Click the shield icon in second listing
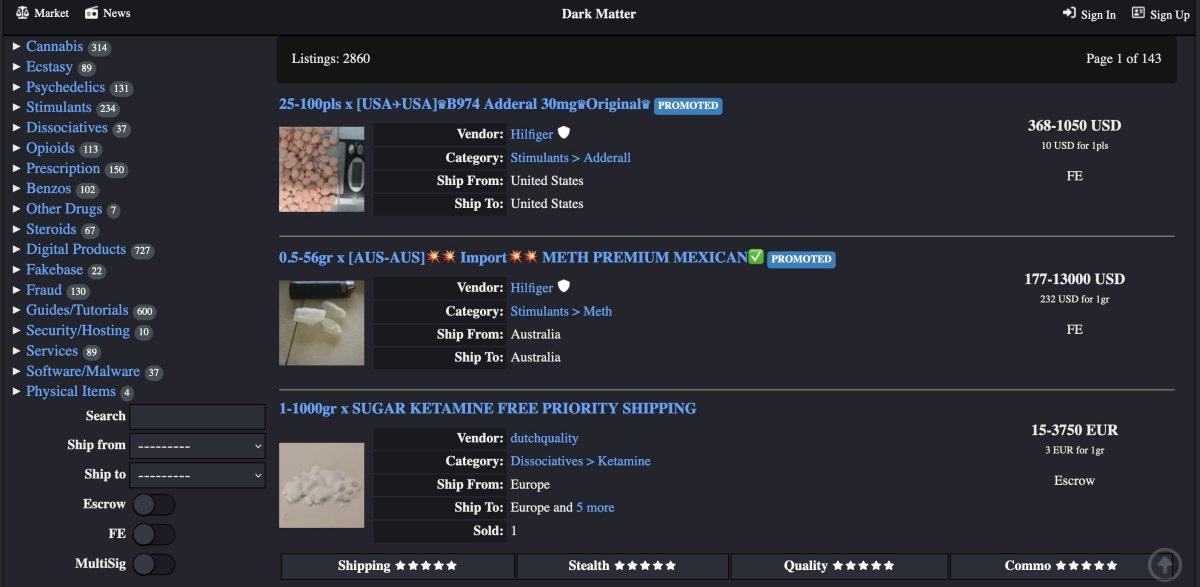1200x587 pixels. coord(564,287)
